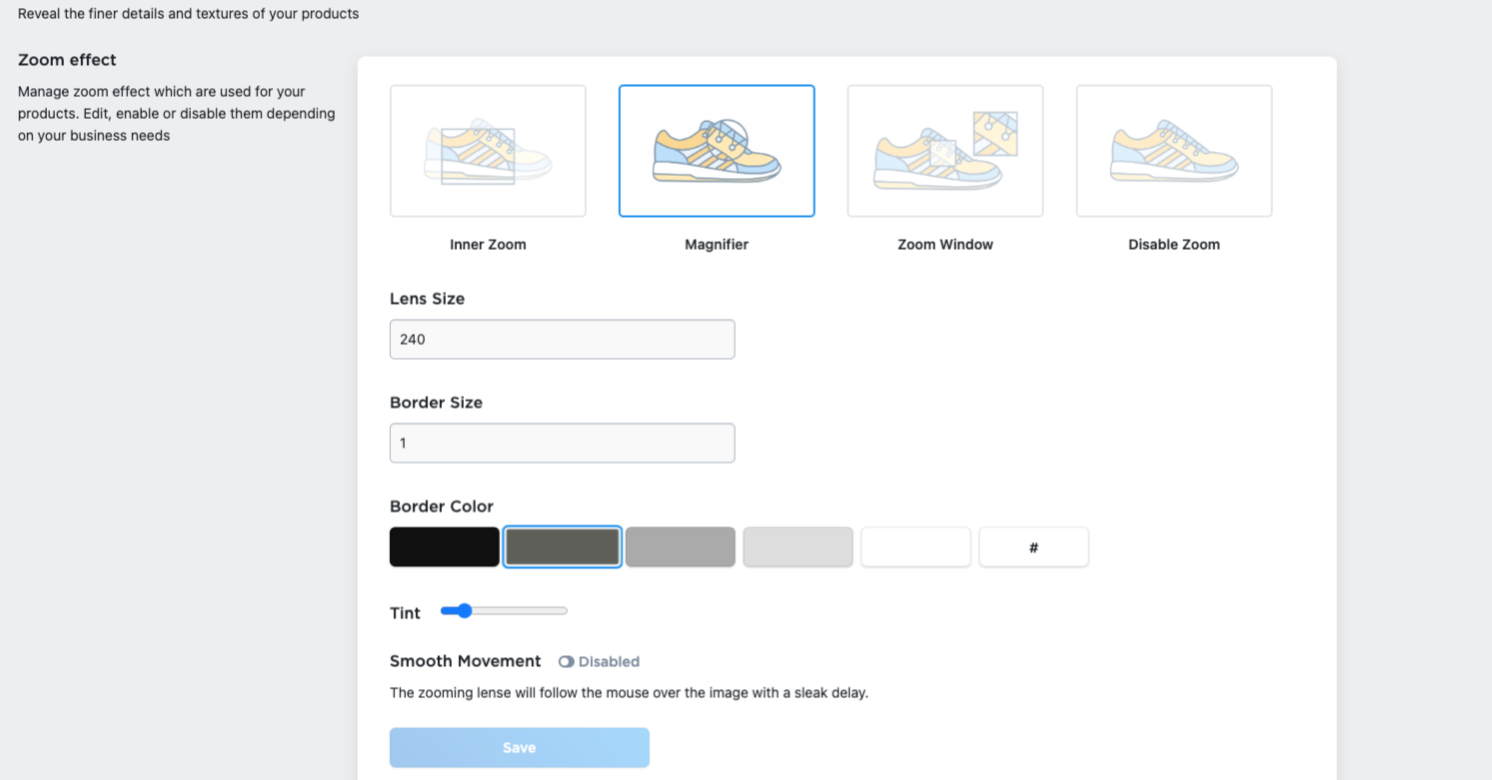Click the Zoom Window label
Screen dimensions: 1492x780
coord(945,244)
